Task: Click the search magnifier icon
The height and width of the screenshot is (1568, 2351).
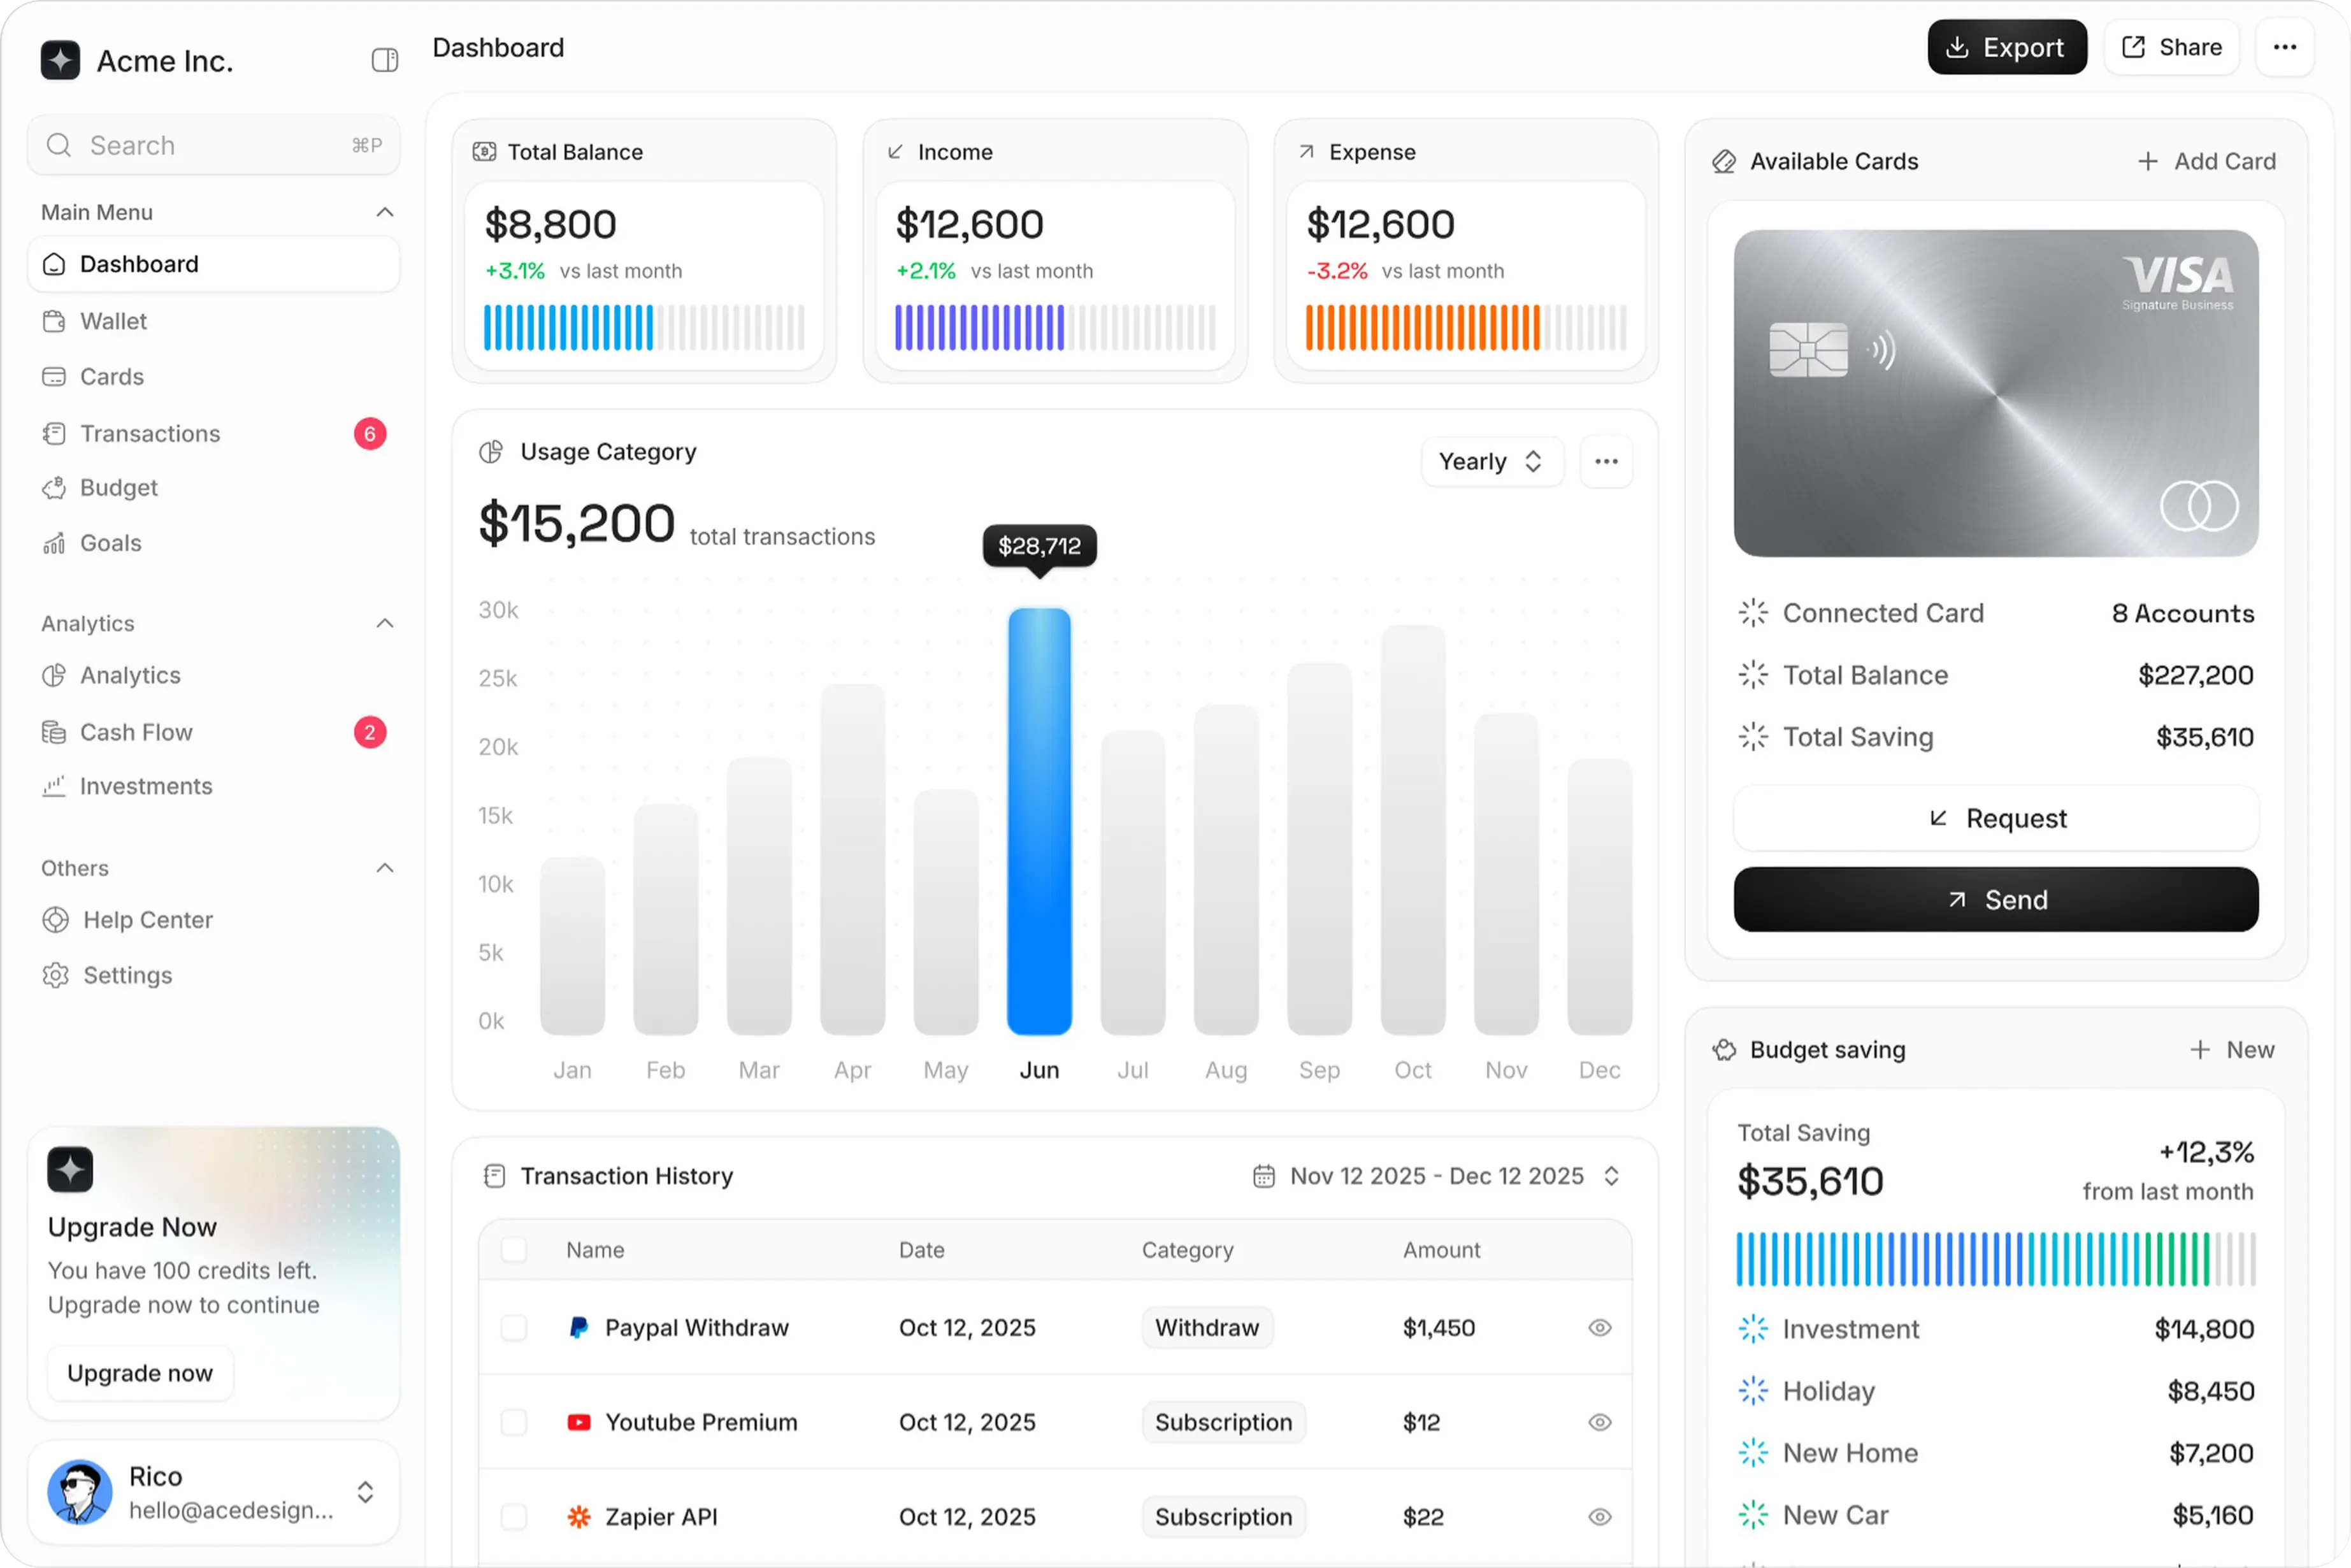Action: click(59, 145)
